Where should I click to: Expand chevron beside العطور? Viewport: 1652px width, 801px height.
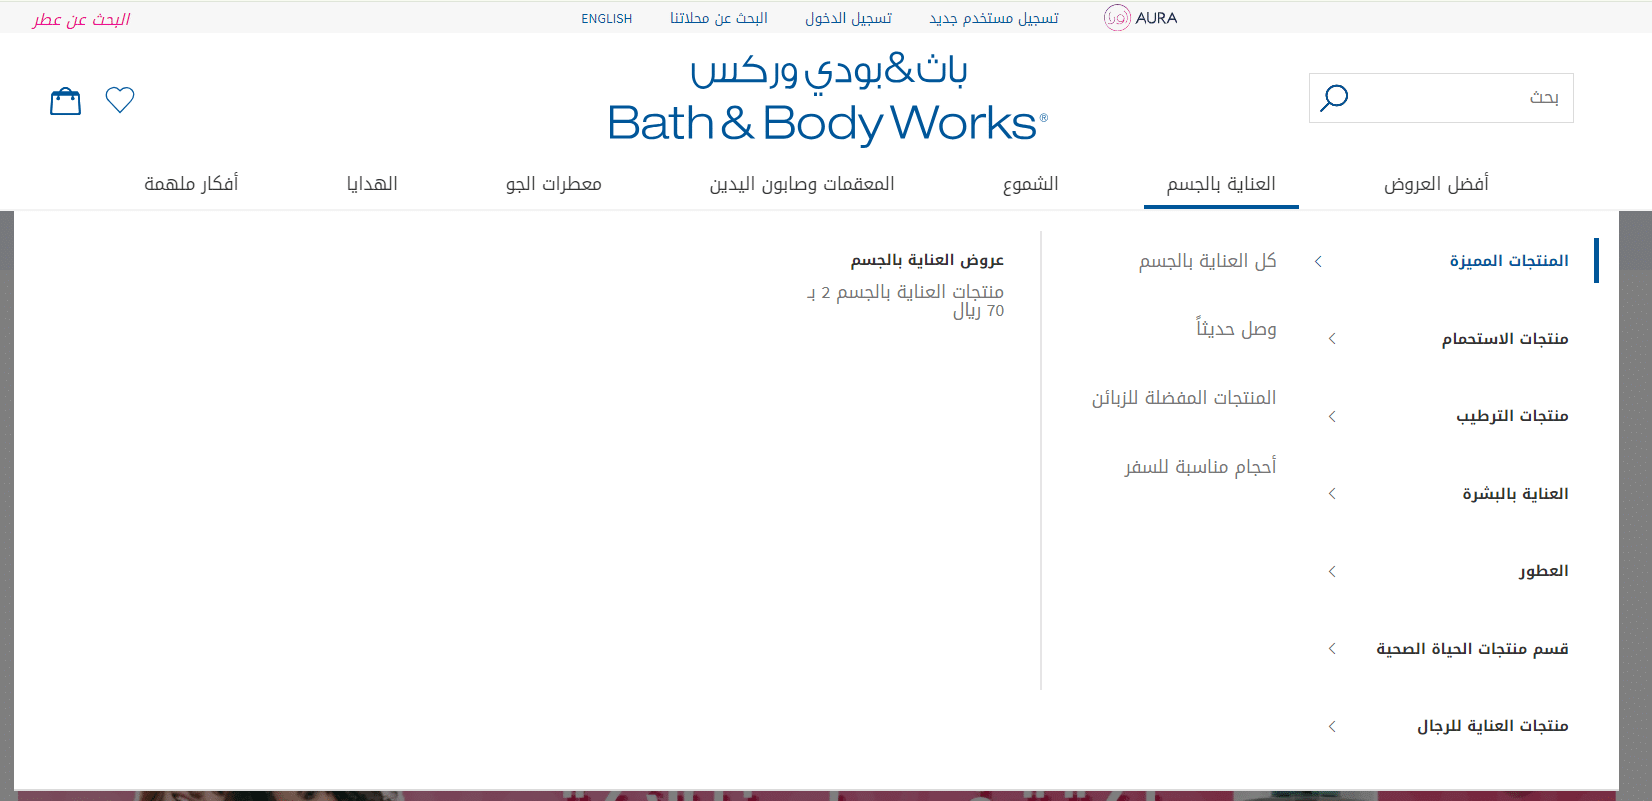(1332, 571)
